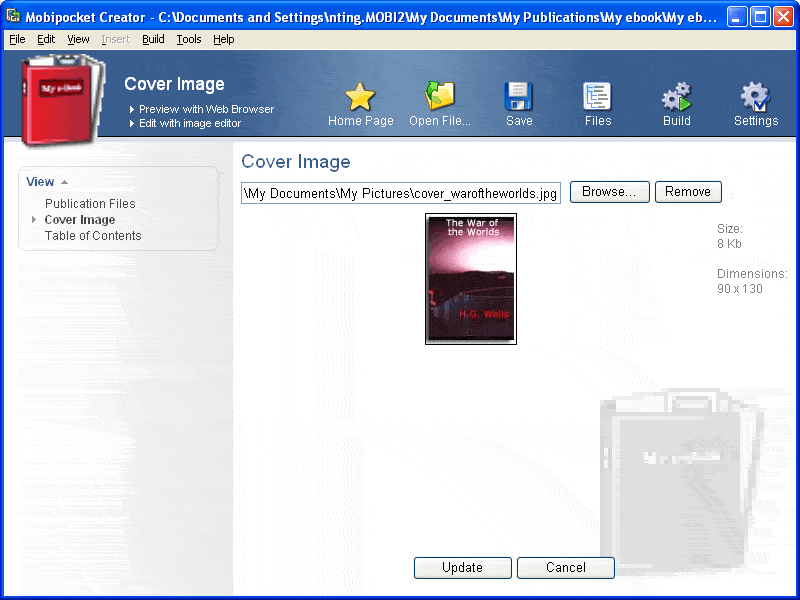800x600 pixels.
Task: Click arrow beside Edit with image editor
Action: click(x=132, y=123)
